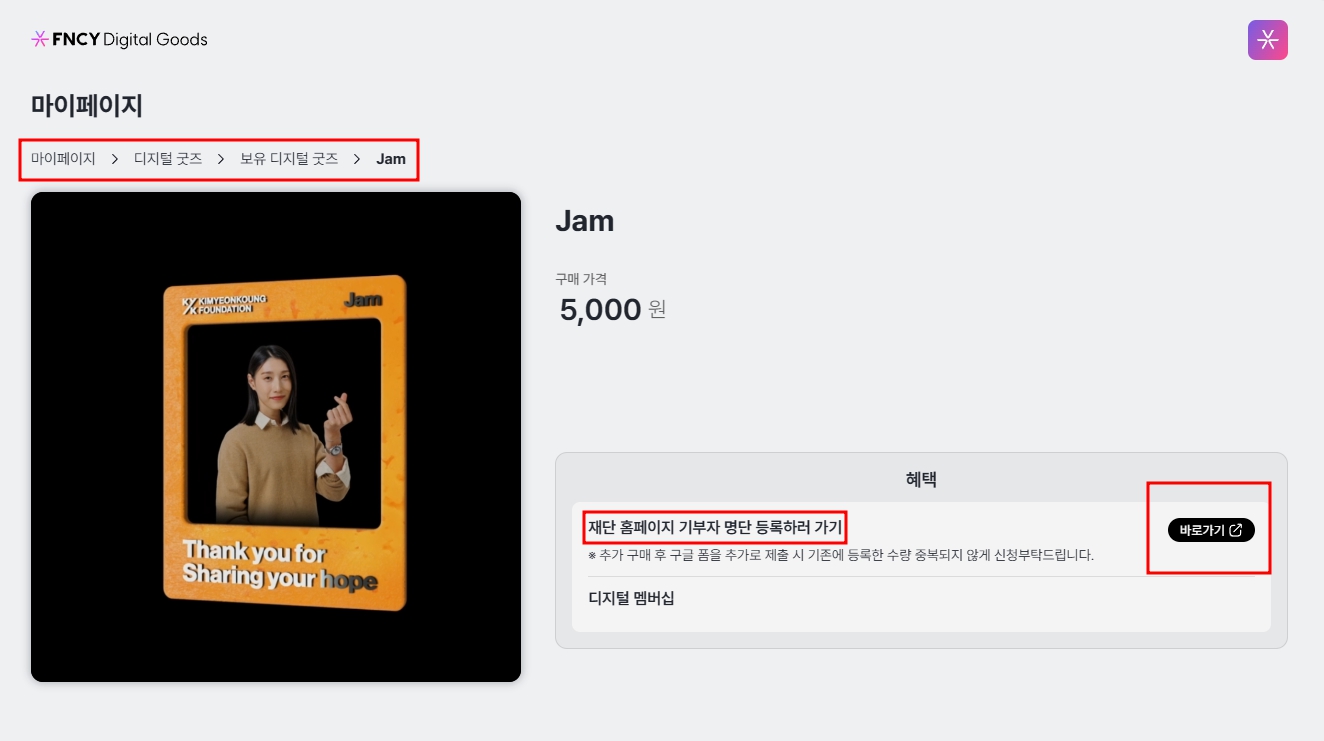
Task: Open 디지털 굿즈 breadcrumb item
Action: (168, 159)
